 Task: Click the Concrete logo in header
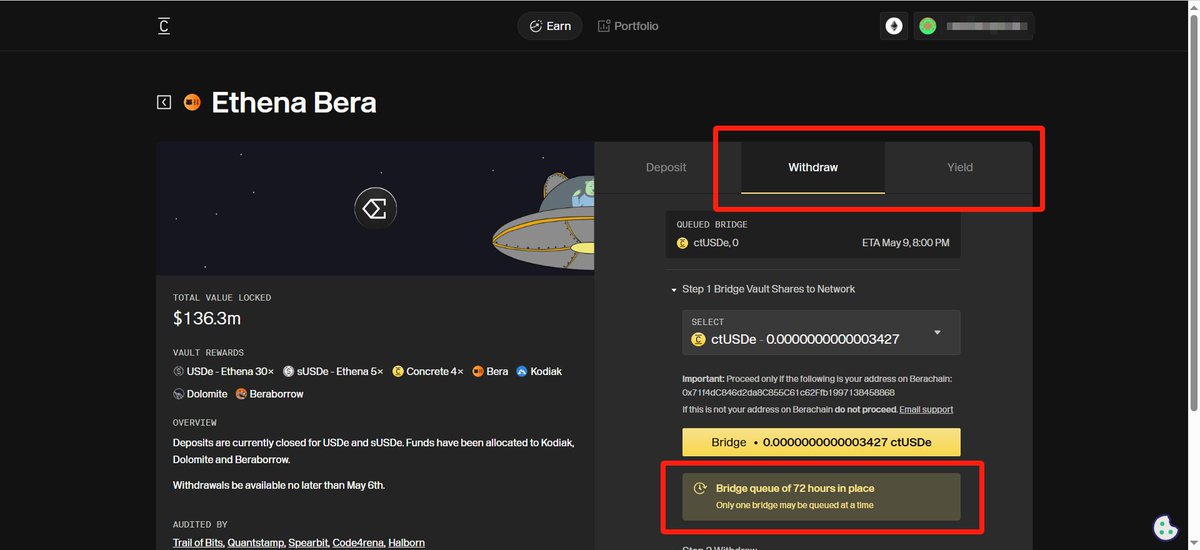(164, 26)
